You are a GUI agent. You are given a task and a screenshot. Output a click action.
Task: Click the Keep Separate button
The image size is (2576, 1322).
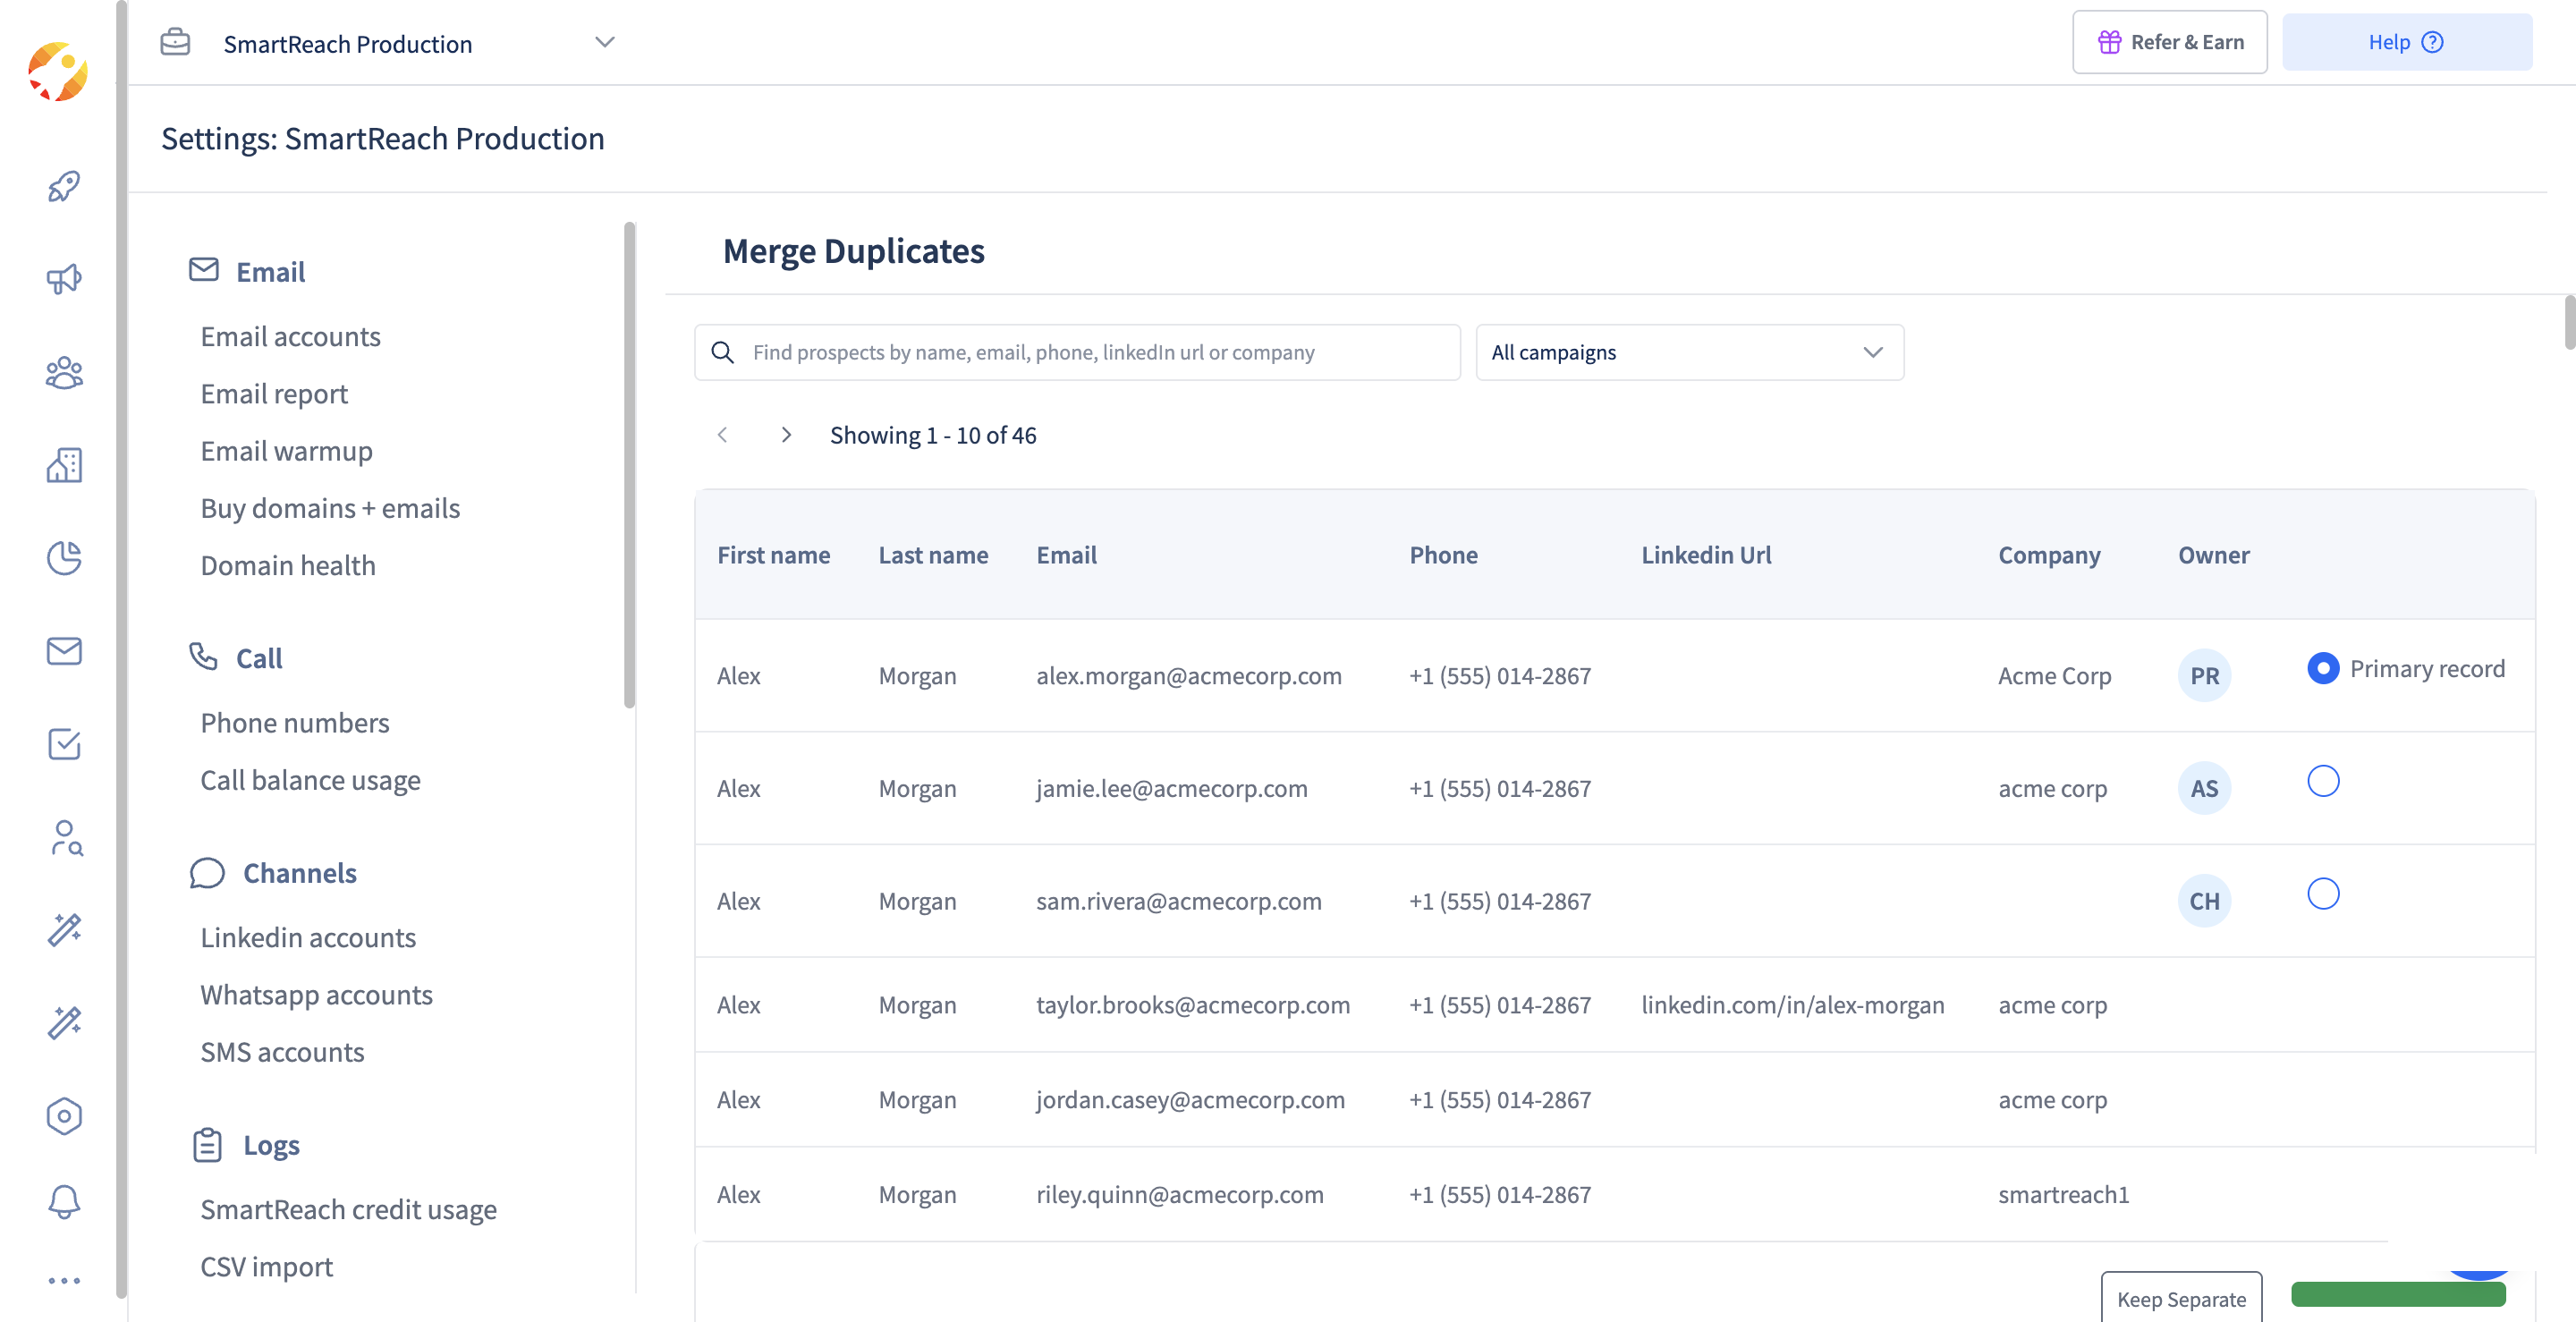tap(2181, 1298)
